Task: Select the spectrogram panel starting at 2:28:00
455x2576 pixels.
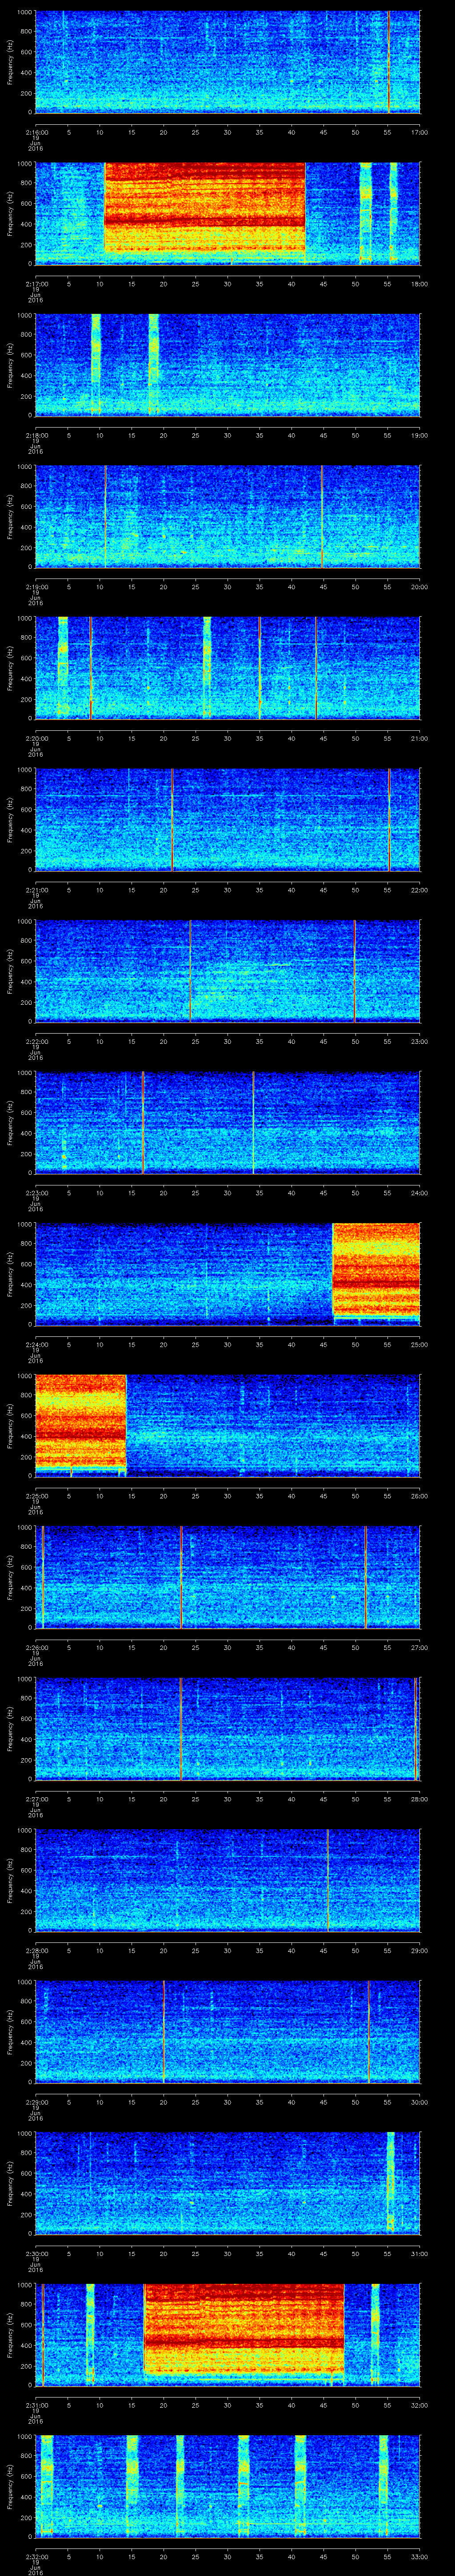Action: click(x=227, y=1880)
